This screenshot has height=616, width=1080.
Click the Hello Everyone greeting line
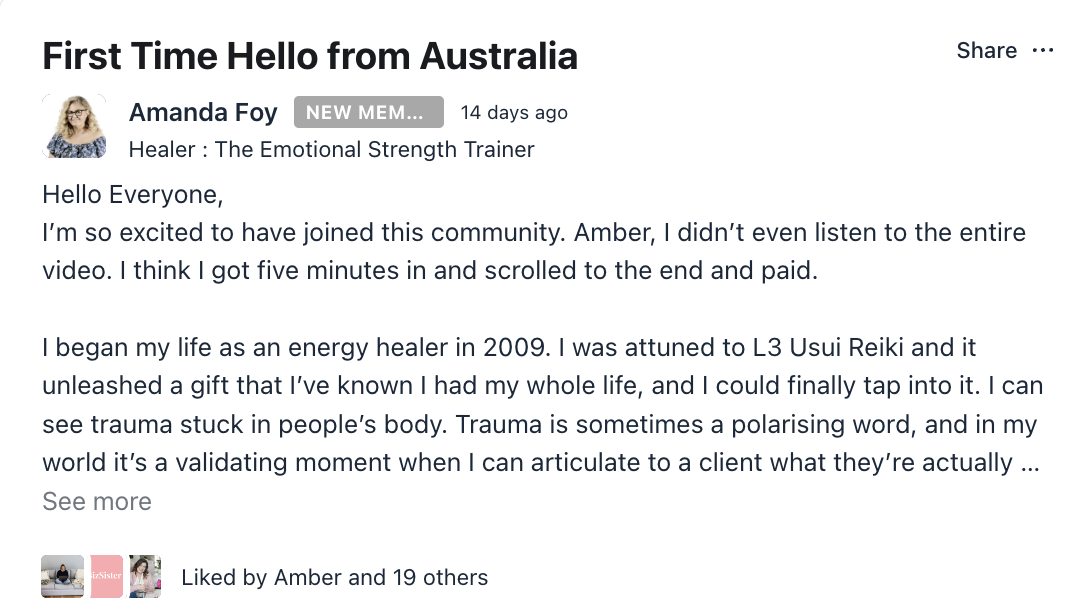click(x=133, y=194)
